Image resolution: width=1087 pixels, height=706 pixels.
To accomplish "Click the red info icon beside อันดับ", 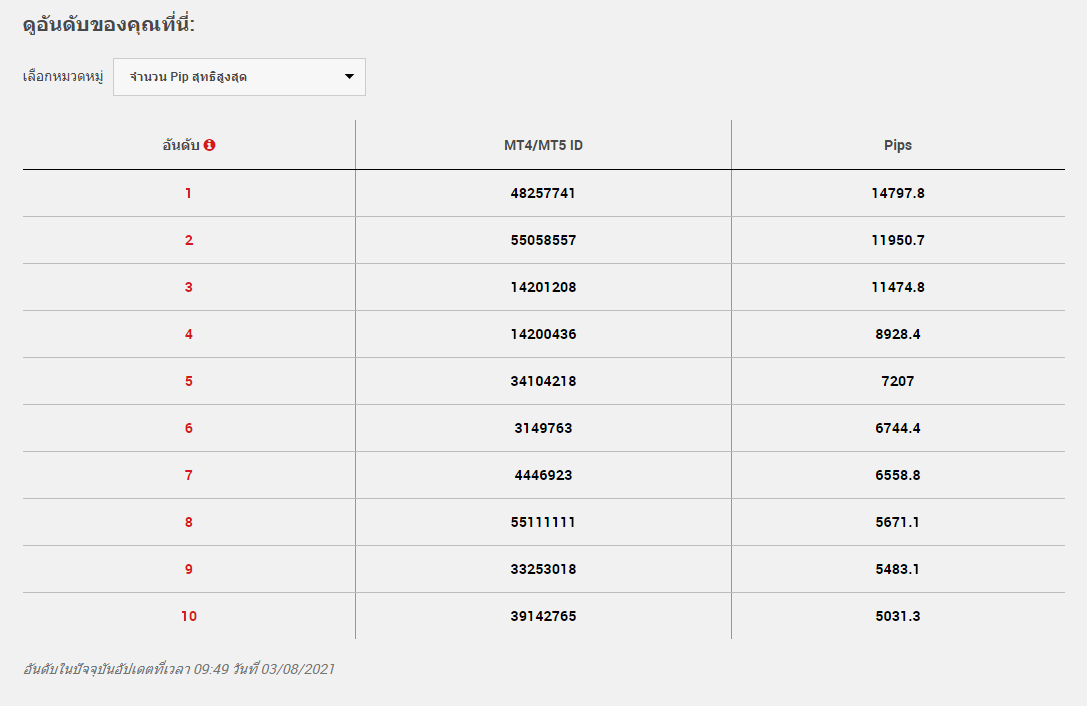I will point(209,145).
